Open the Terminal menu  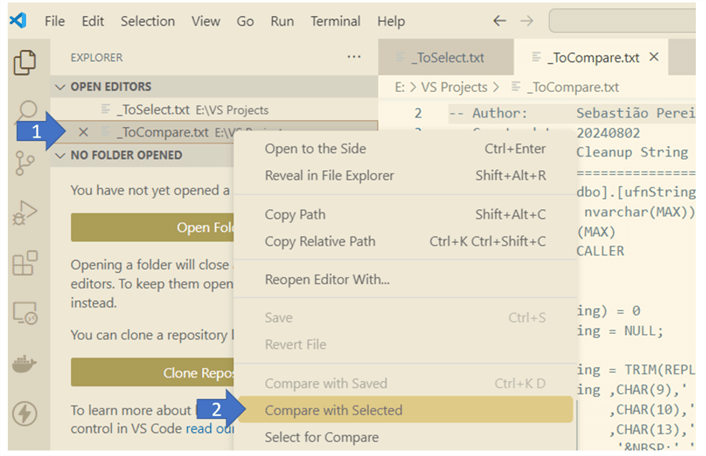[x=336, y=21]
